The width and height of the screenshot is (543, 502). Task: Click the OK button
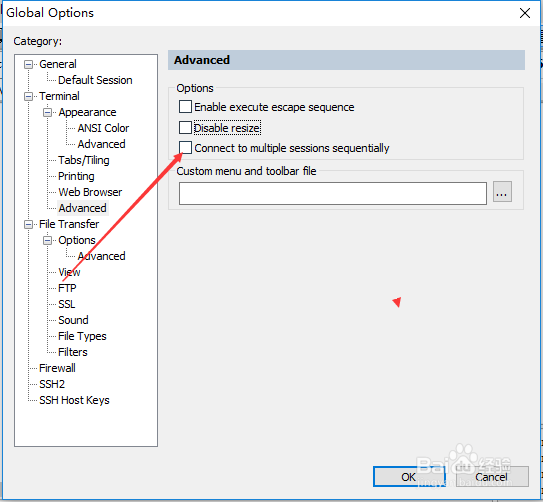pyautogui.click(x=408, y=477)
